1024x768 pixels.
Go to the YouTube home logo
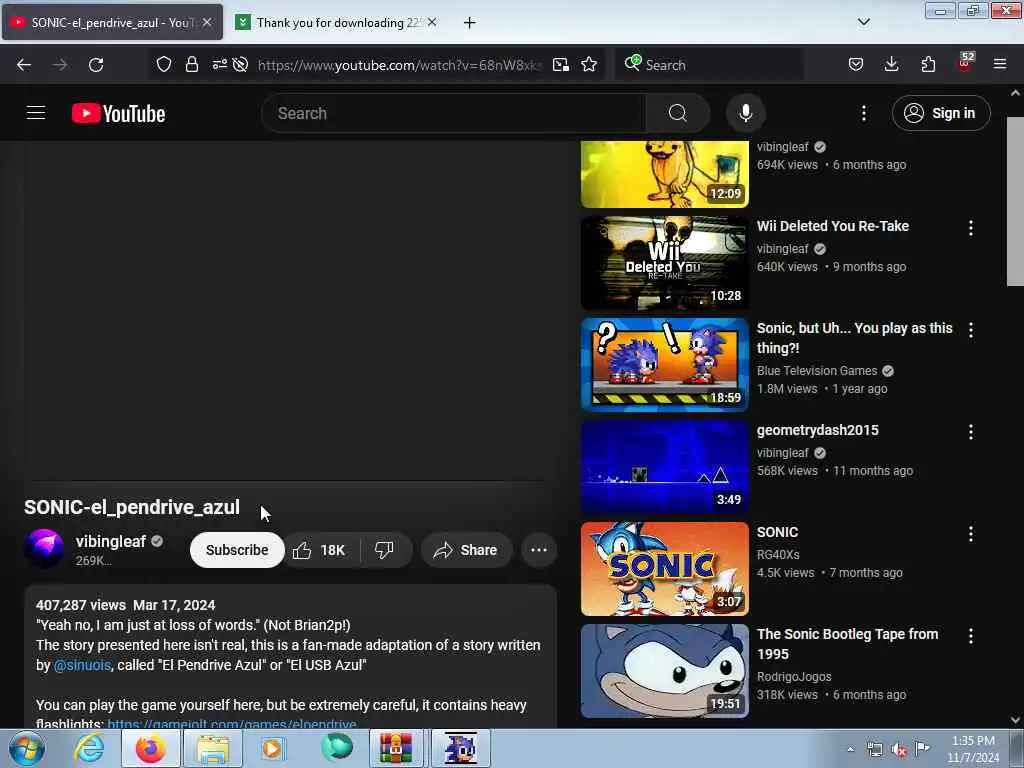pyautogui.click(x=118, y=113)
